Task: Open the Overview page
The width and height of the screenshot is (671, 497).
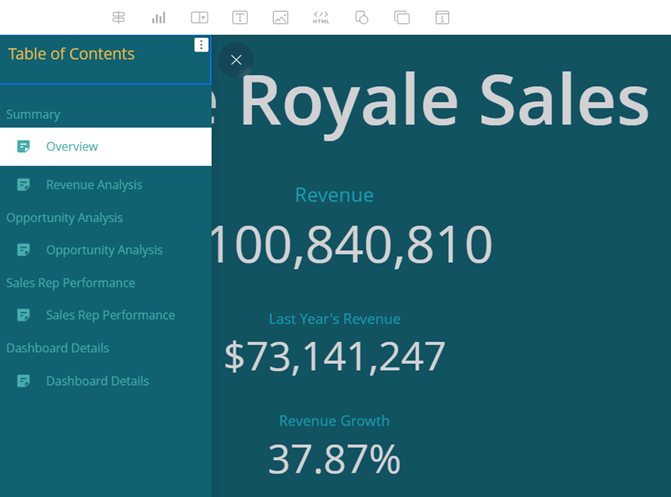Action: (106, 146)
